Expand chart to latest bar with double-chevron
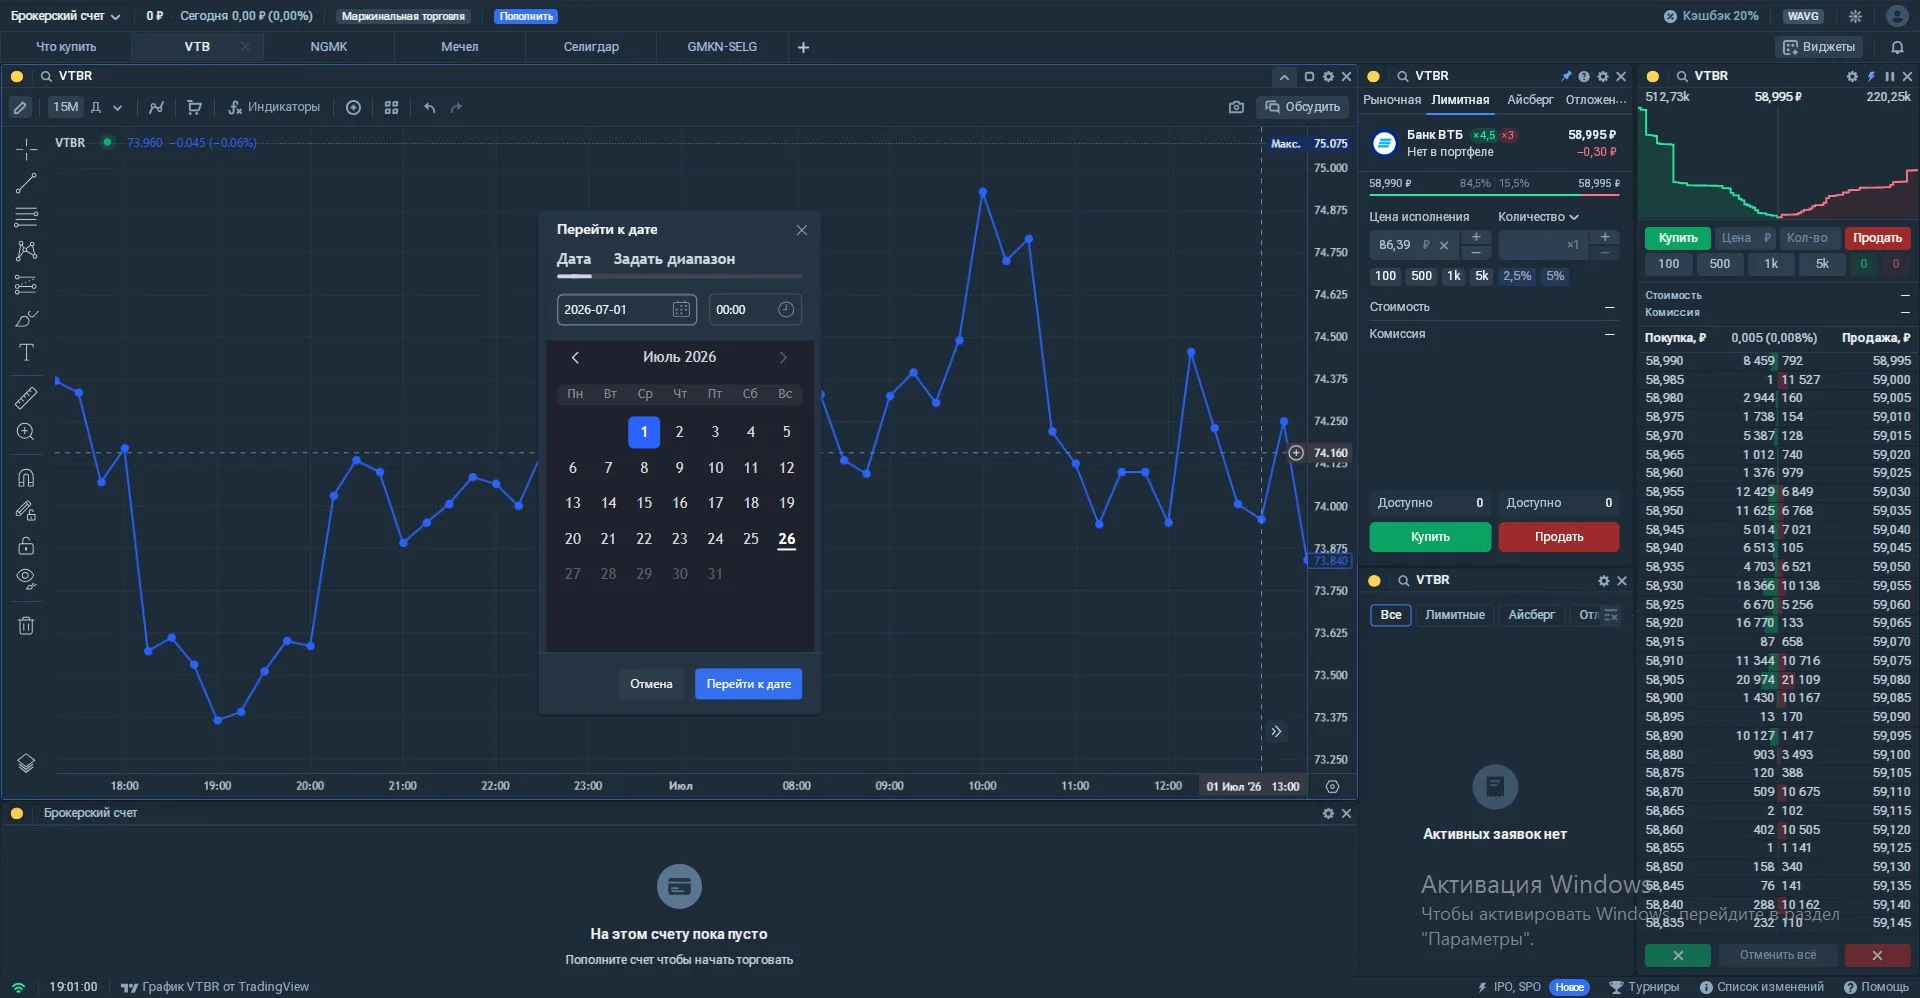This screenshot has height=998, width=1920. coord(1276,732)
